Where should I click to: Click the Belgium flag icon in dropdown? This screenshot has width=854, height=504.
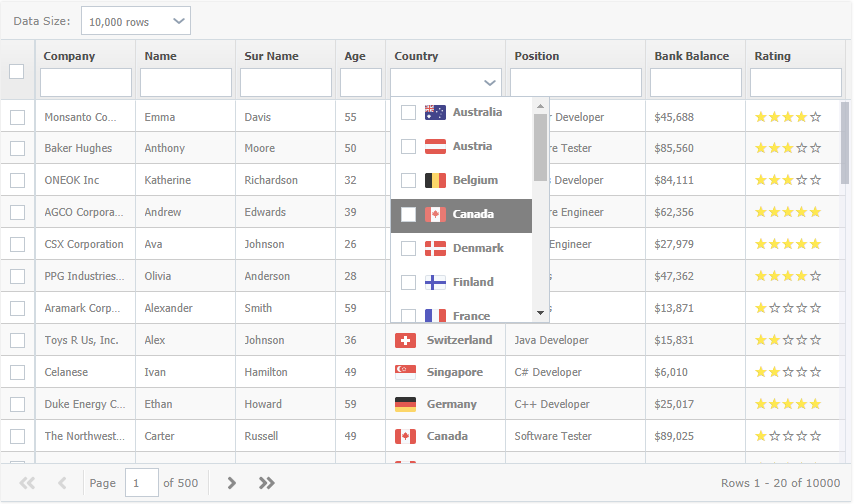tap(435, 180)
